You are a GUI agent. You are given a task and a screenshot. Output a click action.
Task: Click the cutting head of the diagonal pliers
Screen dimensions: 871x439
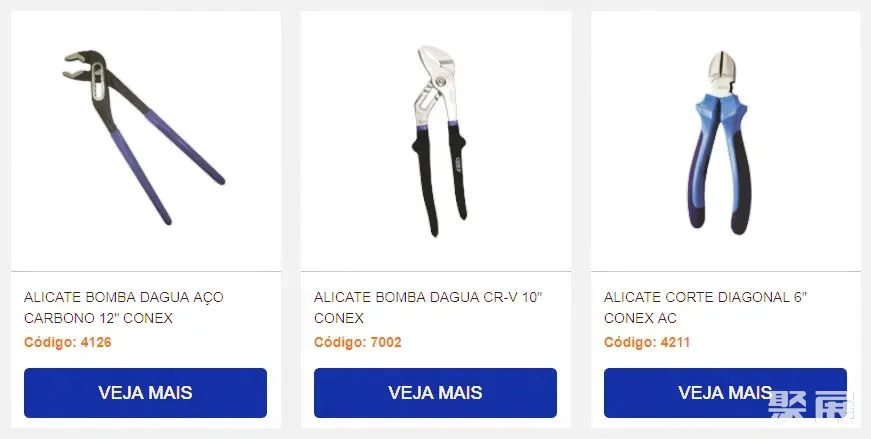click(720, 72)
